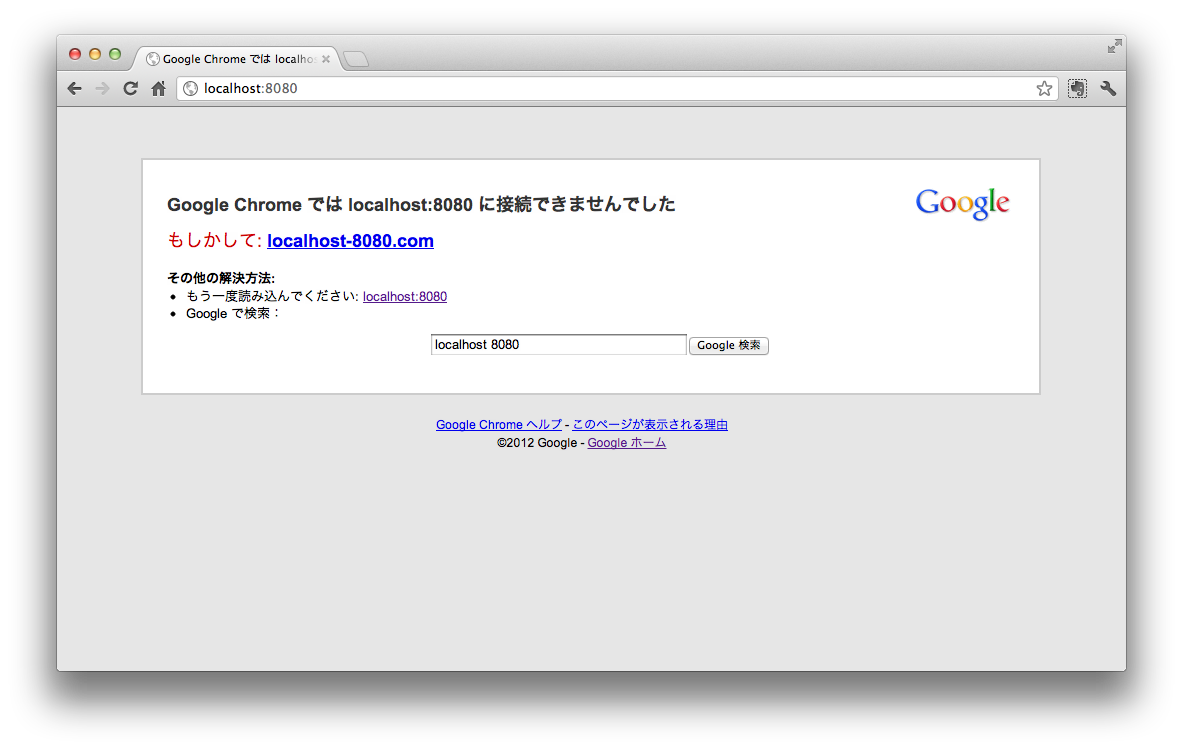Image resolution: width=1183 pixels, height=750 pixels.
Task: Close the current tab with its x
Action: point(326,59)
